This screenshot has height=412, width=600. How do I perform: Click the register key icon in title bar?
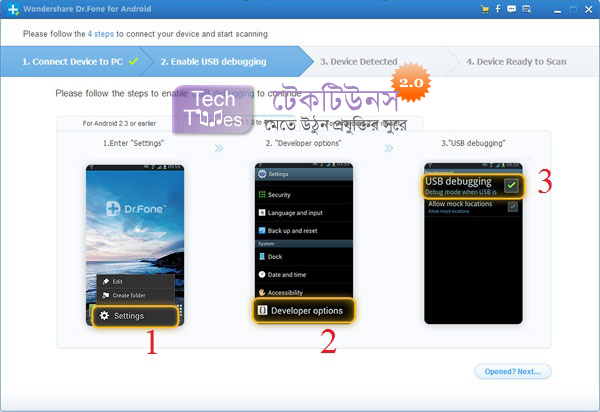526,9
